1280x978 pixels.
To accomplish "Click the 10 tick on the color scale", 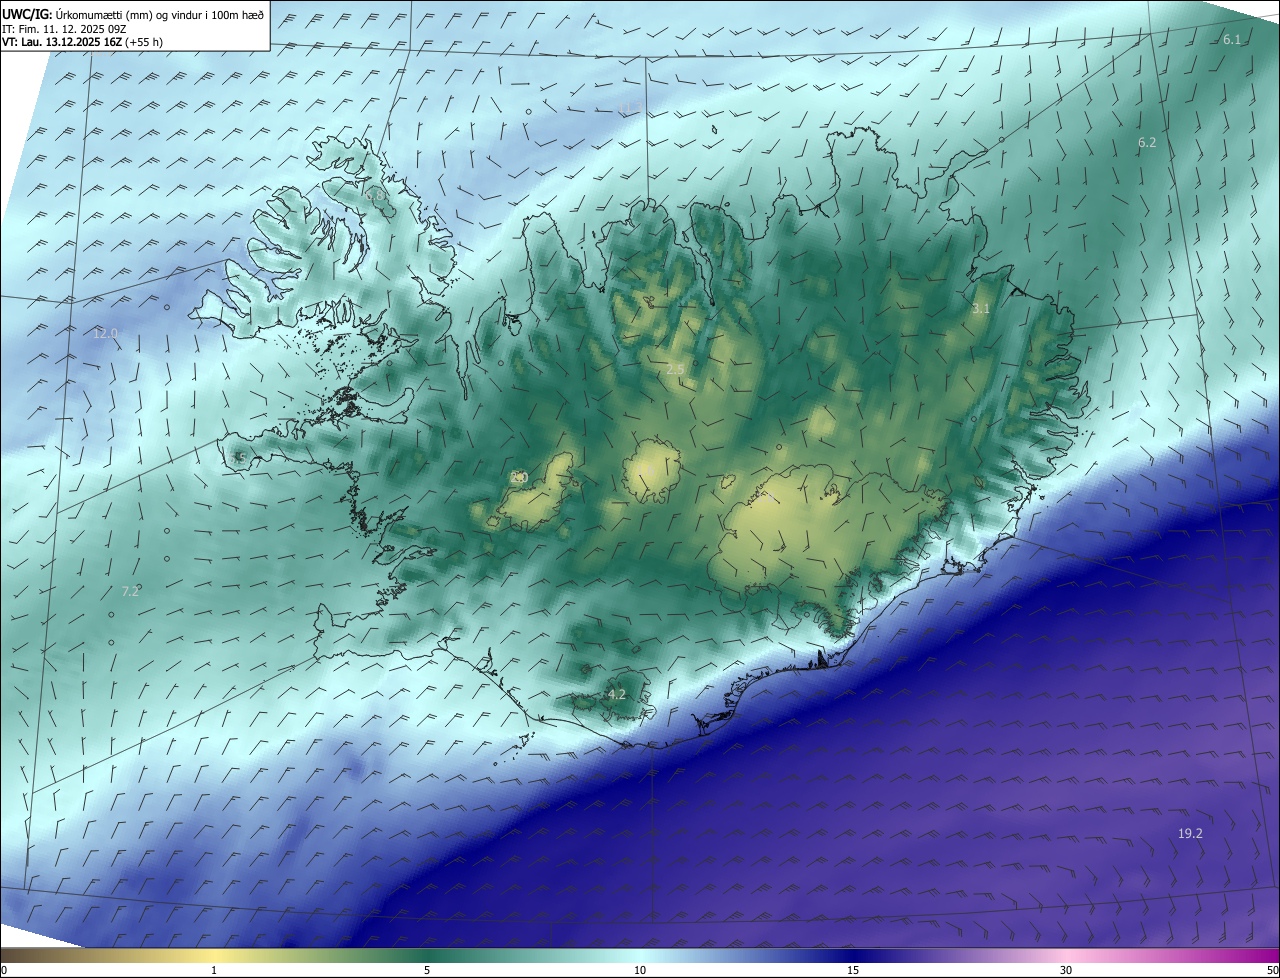I will point(640,970).
